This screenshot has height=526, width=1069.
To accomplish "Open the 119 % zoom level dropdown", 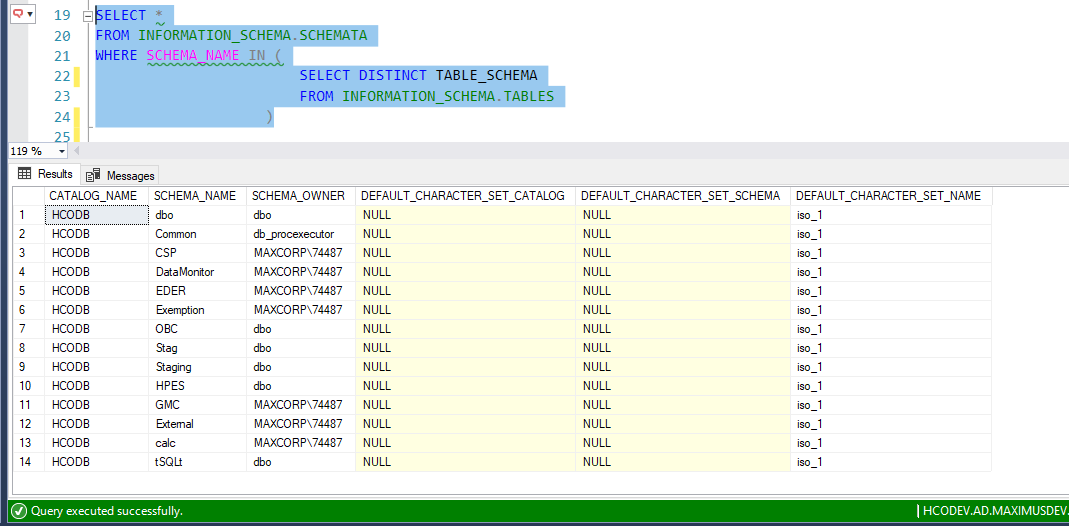I will coord(63,151).
